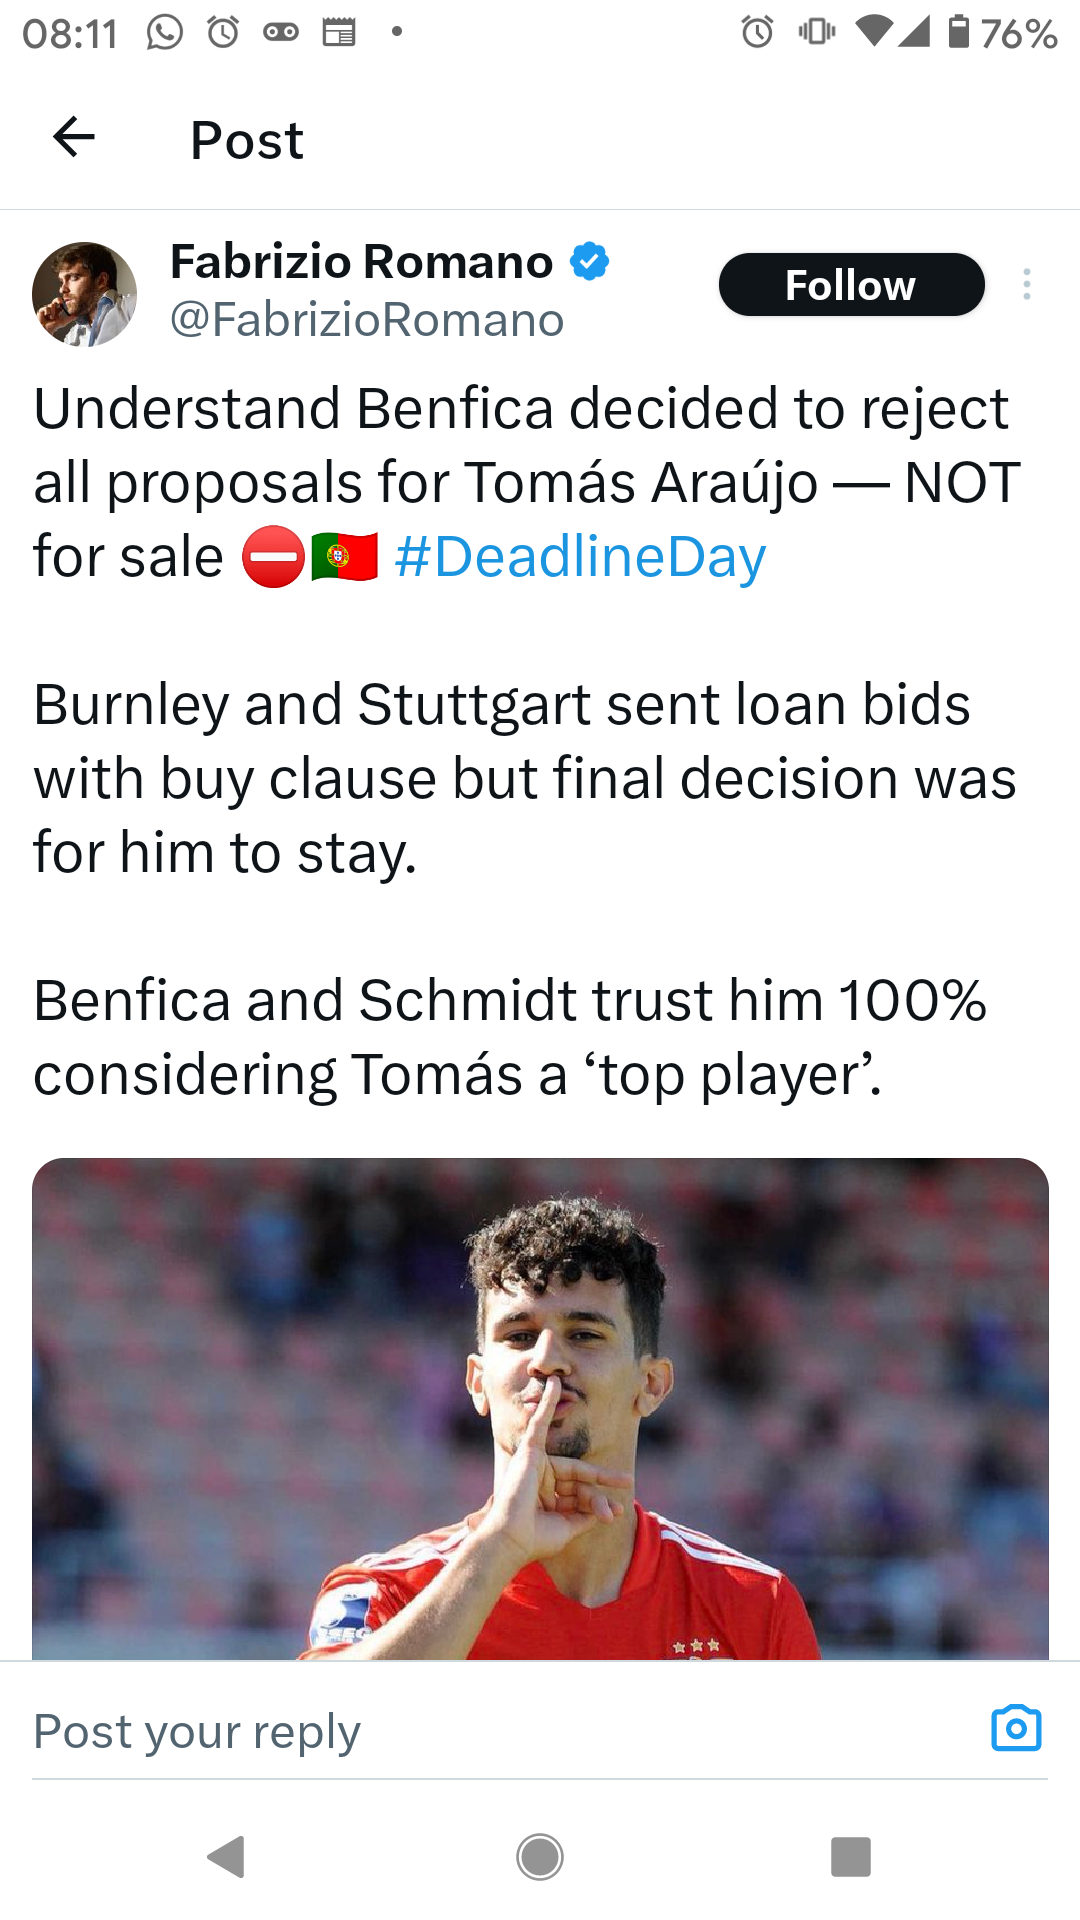Open Fabrizio Romano's profile picture

click(84, 294)
